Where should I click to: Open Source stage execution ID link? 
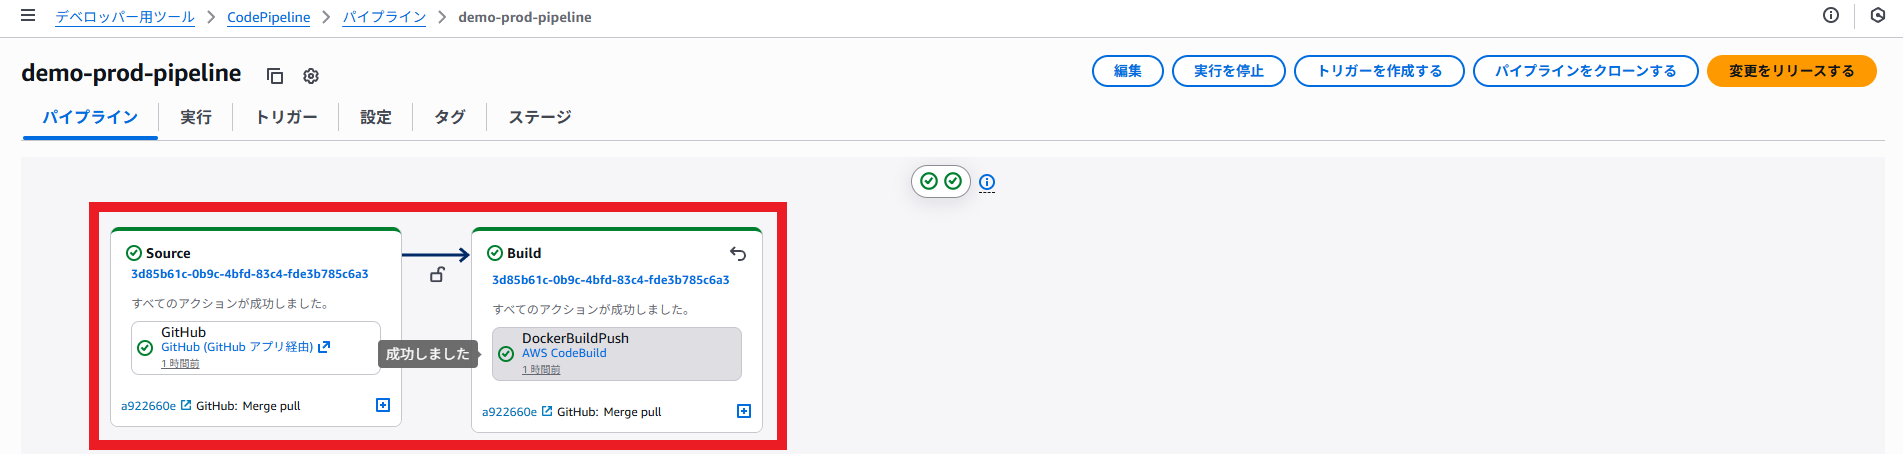tap(250, 274)
